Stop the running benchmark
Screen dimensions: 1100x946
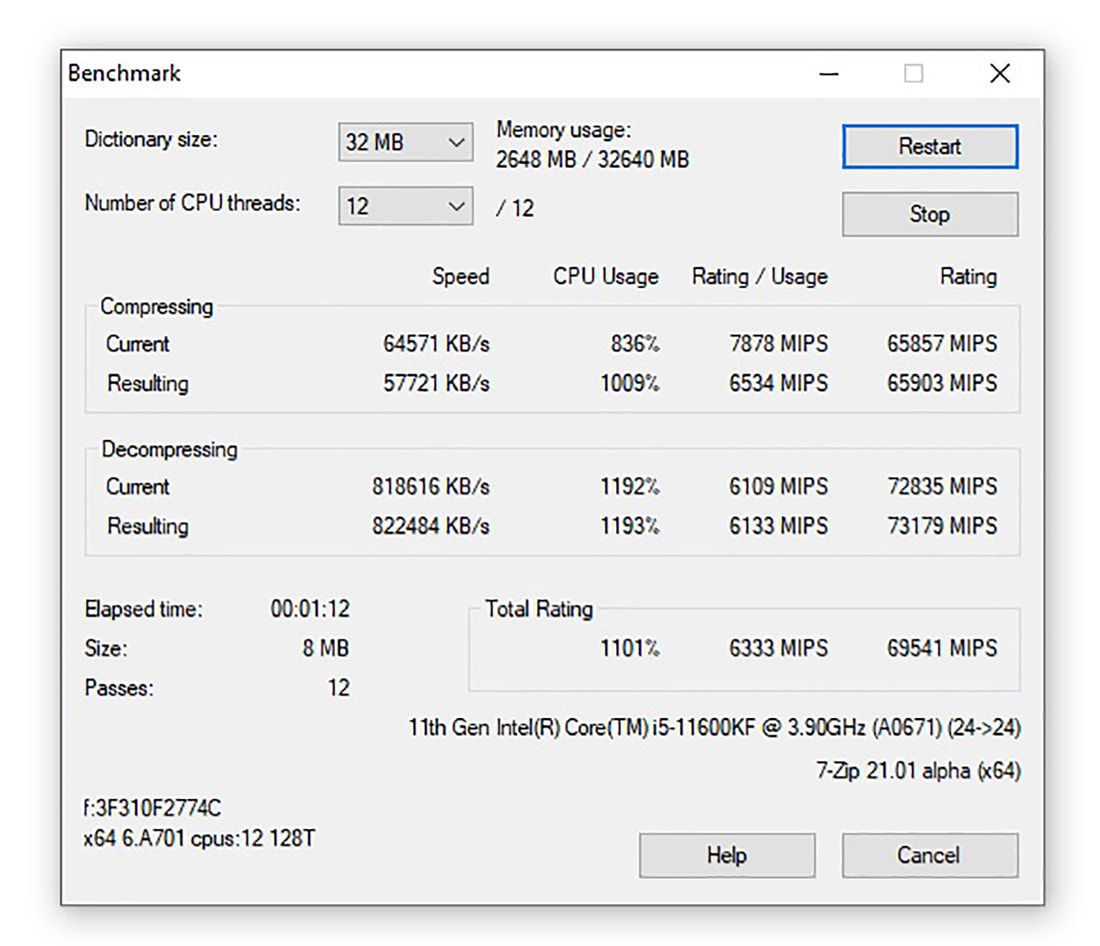(x=929, y=214)
